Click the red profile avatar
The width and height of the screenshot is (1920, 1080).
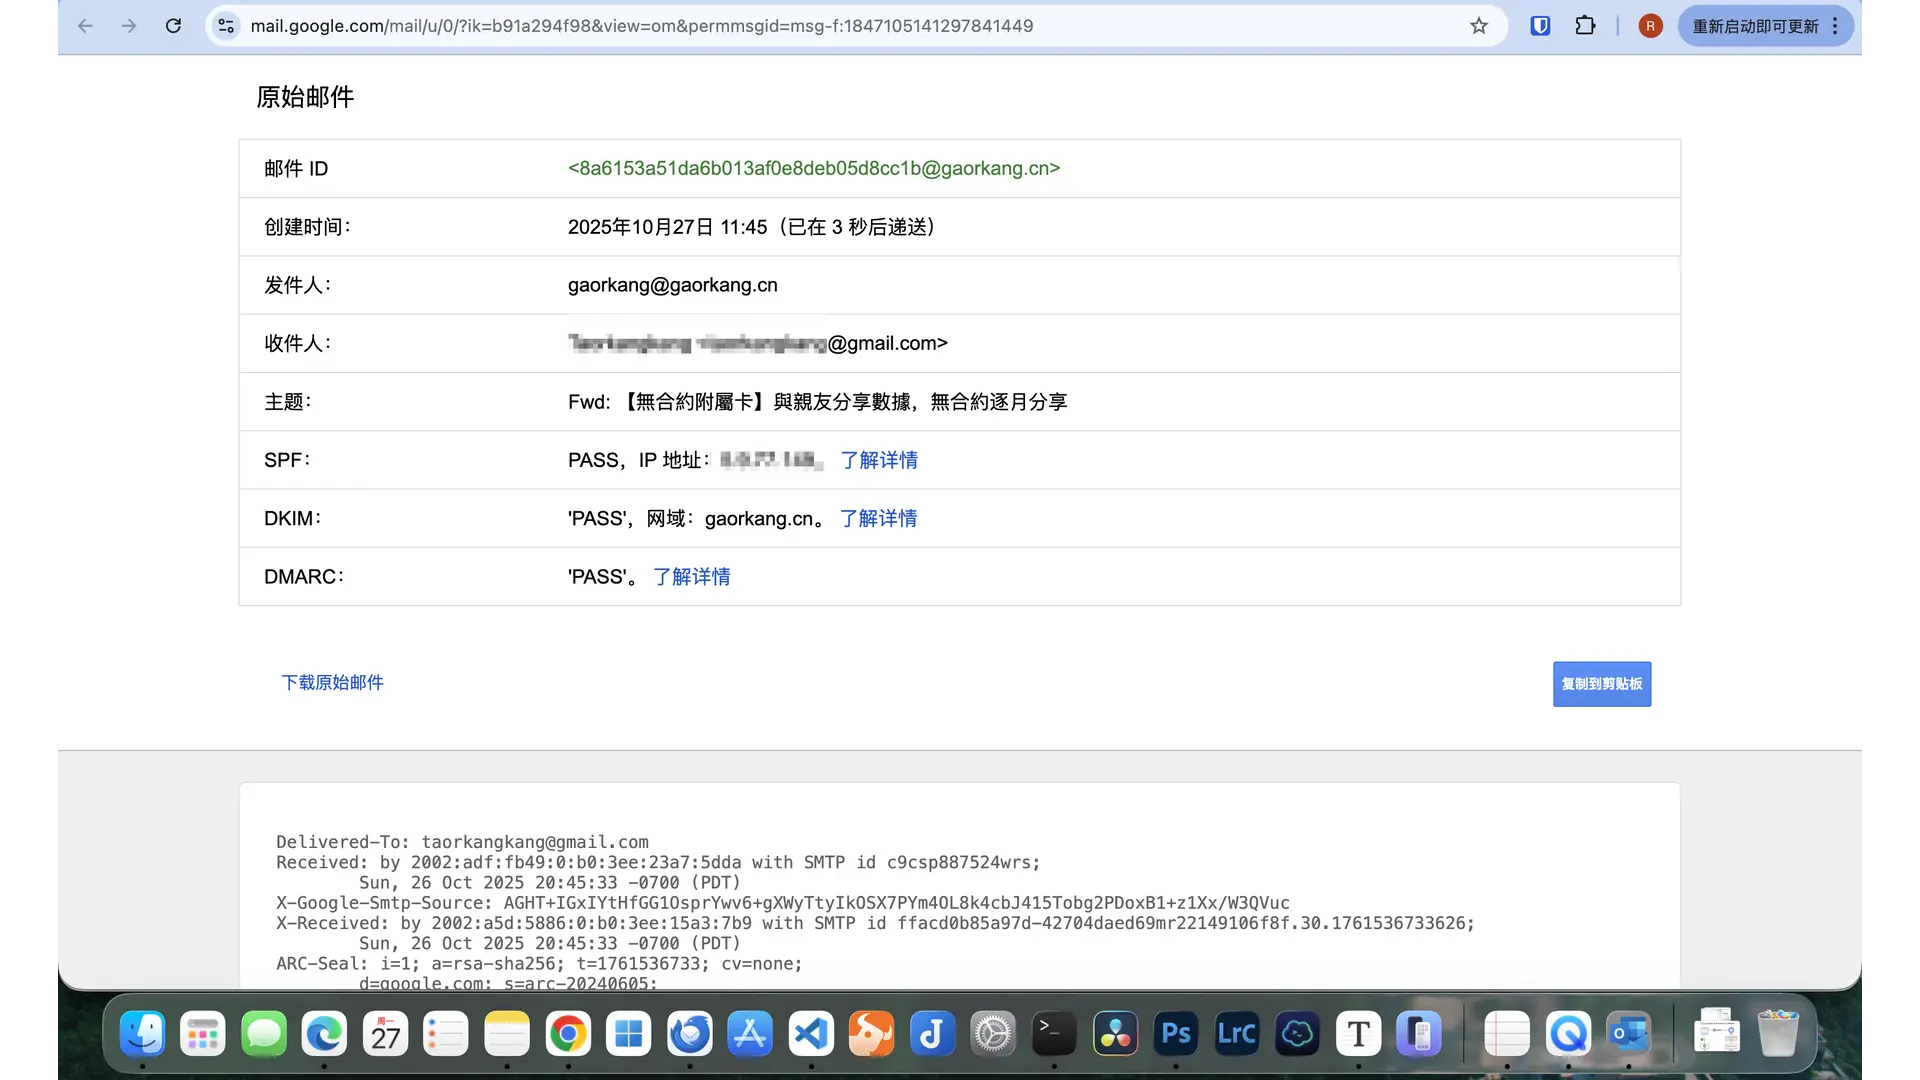click(x=1650, y=26)
